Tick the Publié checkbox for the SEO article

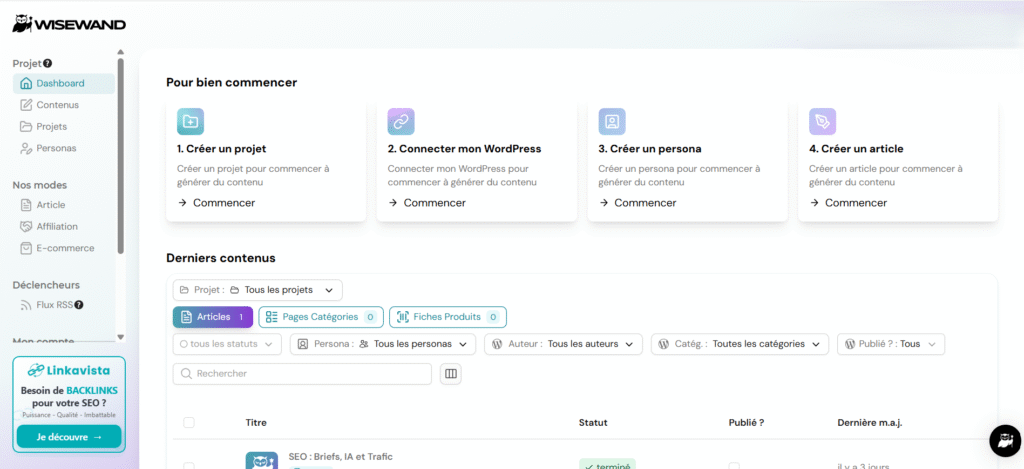(x=734, y=466)
